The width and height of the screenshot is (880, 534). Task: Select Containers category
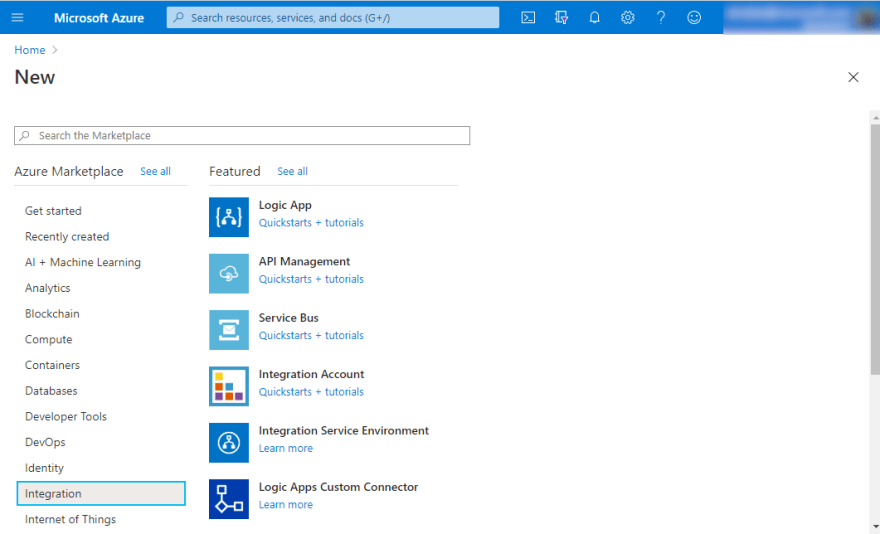53,365
